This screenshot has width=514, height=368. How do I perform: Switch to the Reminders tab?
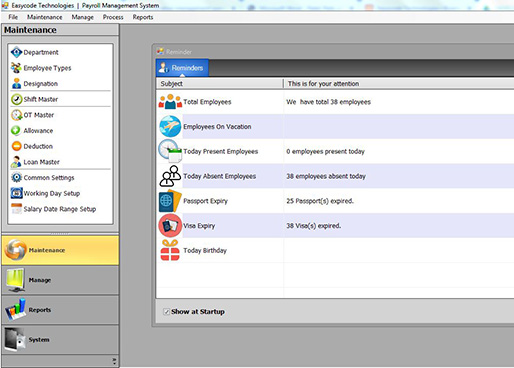point(182,68)
